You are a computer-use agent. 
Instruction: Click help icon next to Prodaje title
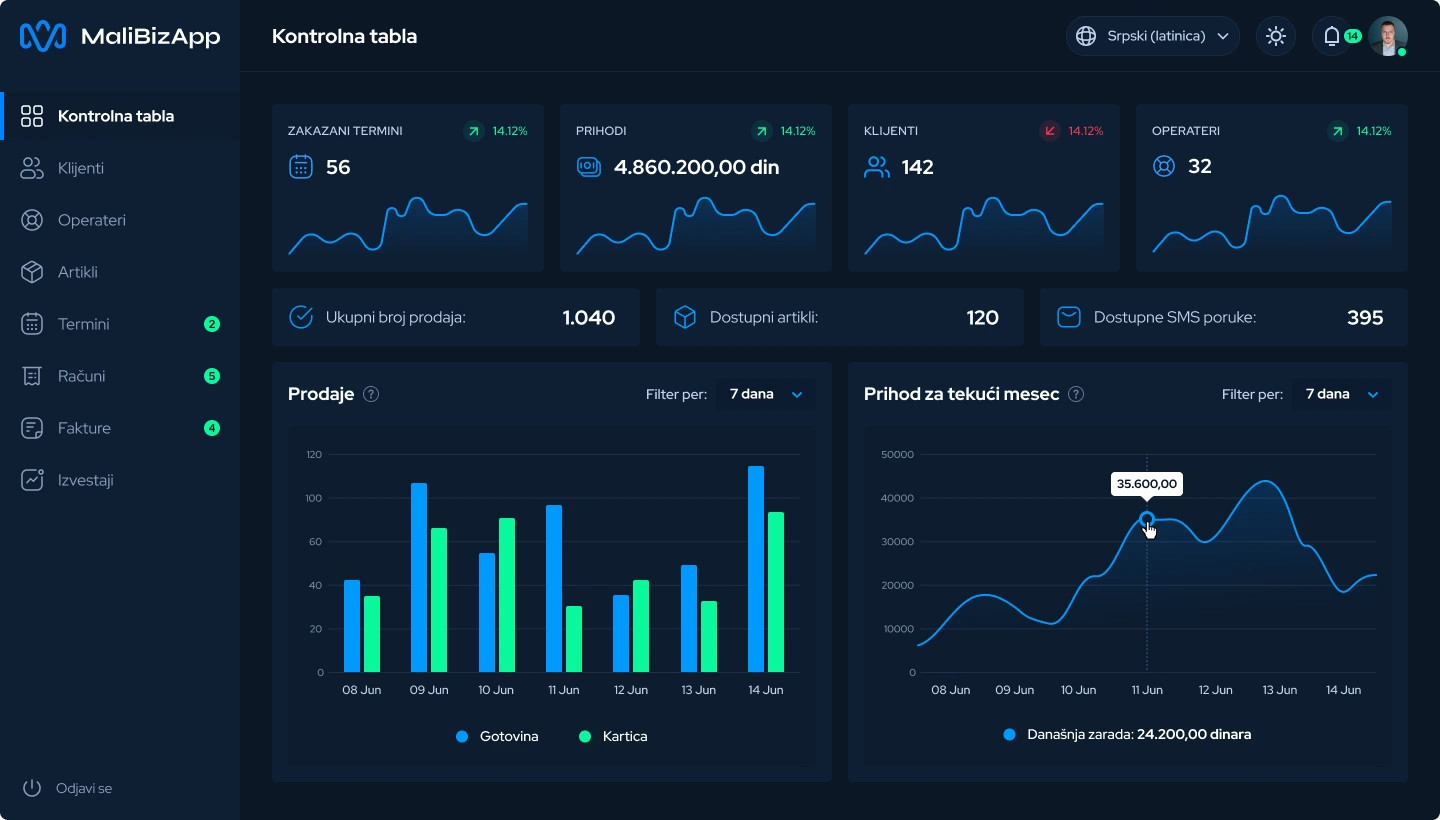pos(371,394)
